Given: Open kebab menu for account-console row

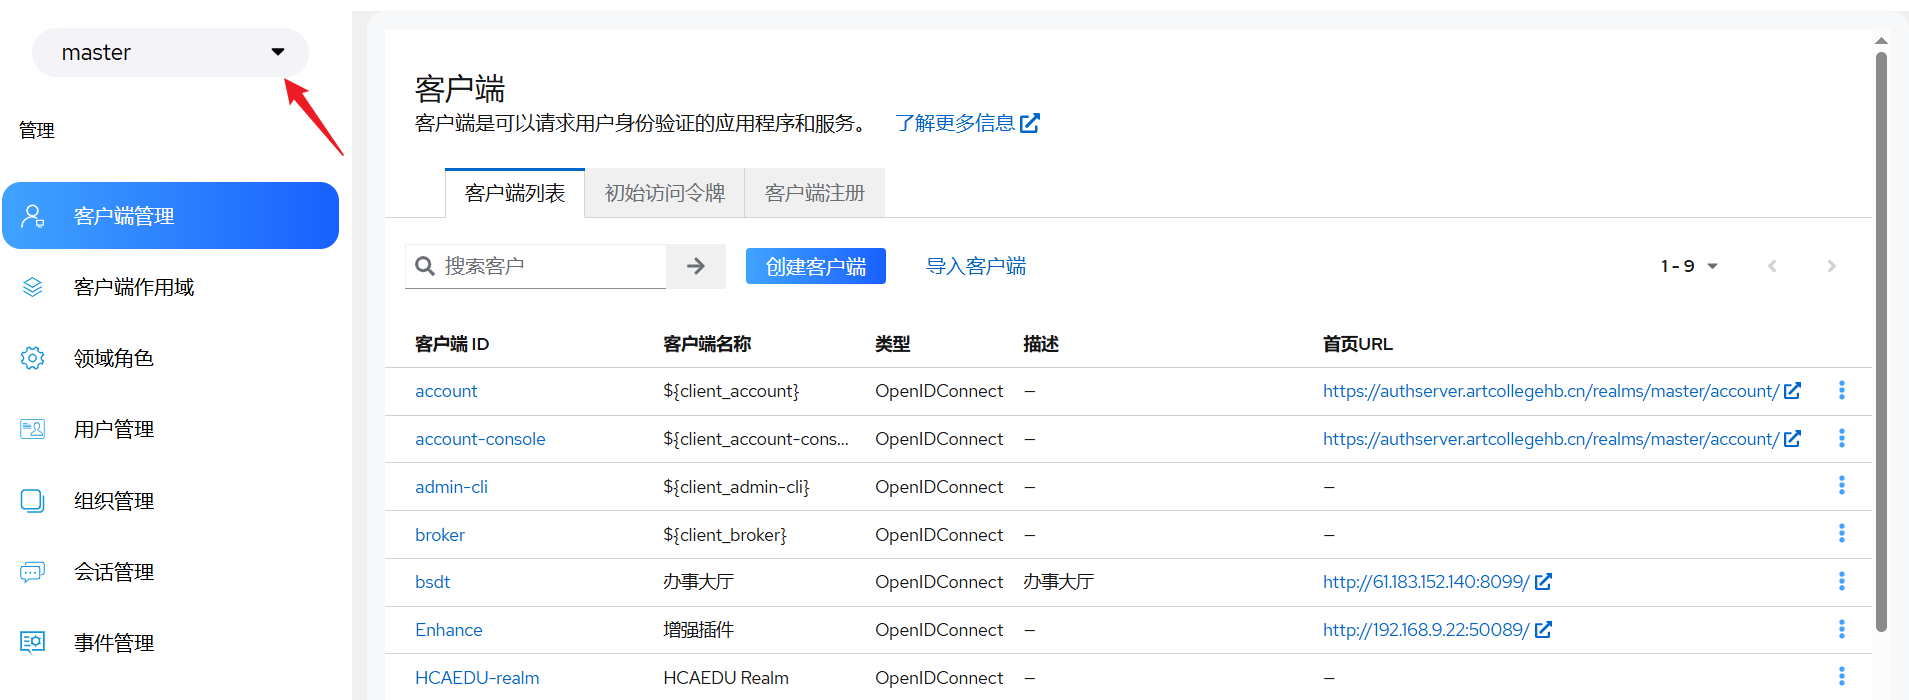Looking at the screenshot, I should click(x=1841, y=439).
